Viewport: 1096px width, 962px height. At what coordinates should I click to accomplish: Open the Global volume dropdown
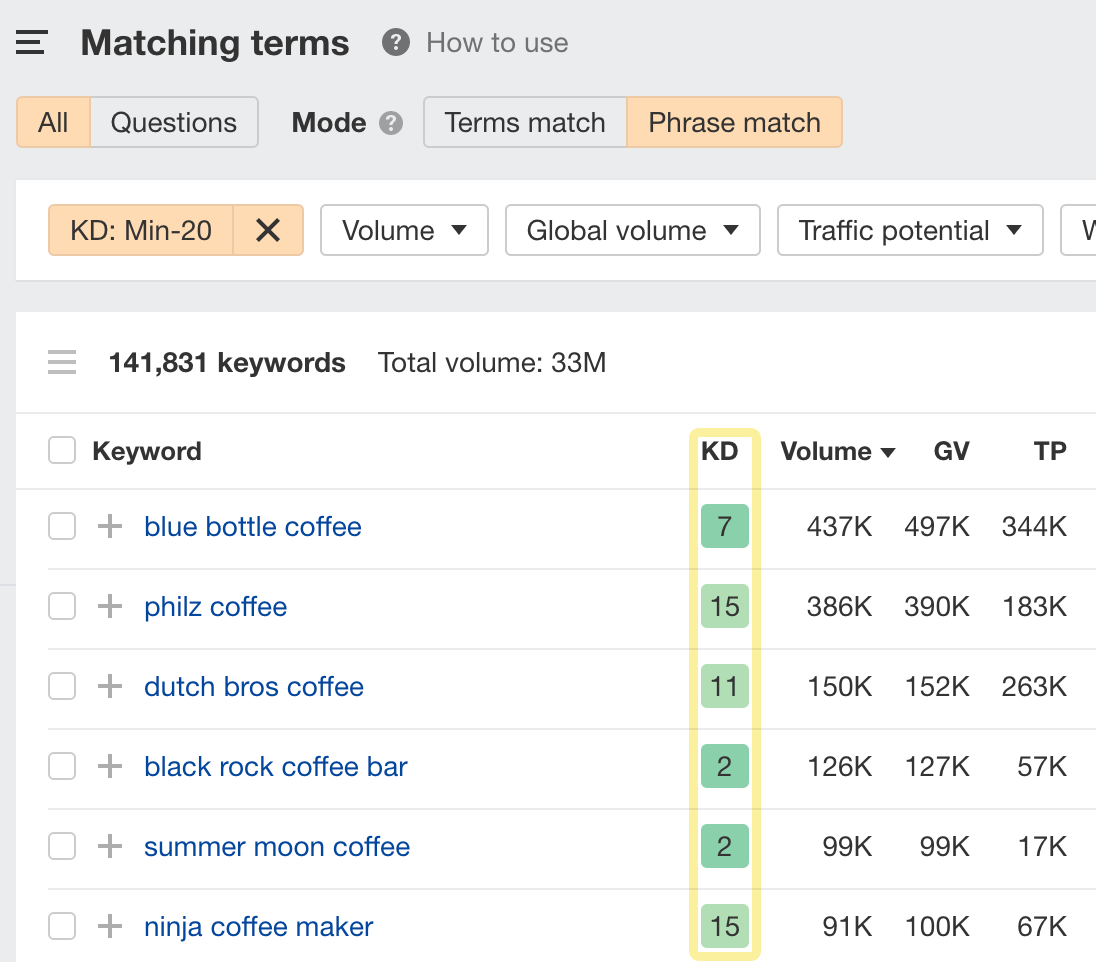click(x=632, y=230)
